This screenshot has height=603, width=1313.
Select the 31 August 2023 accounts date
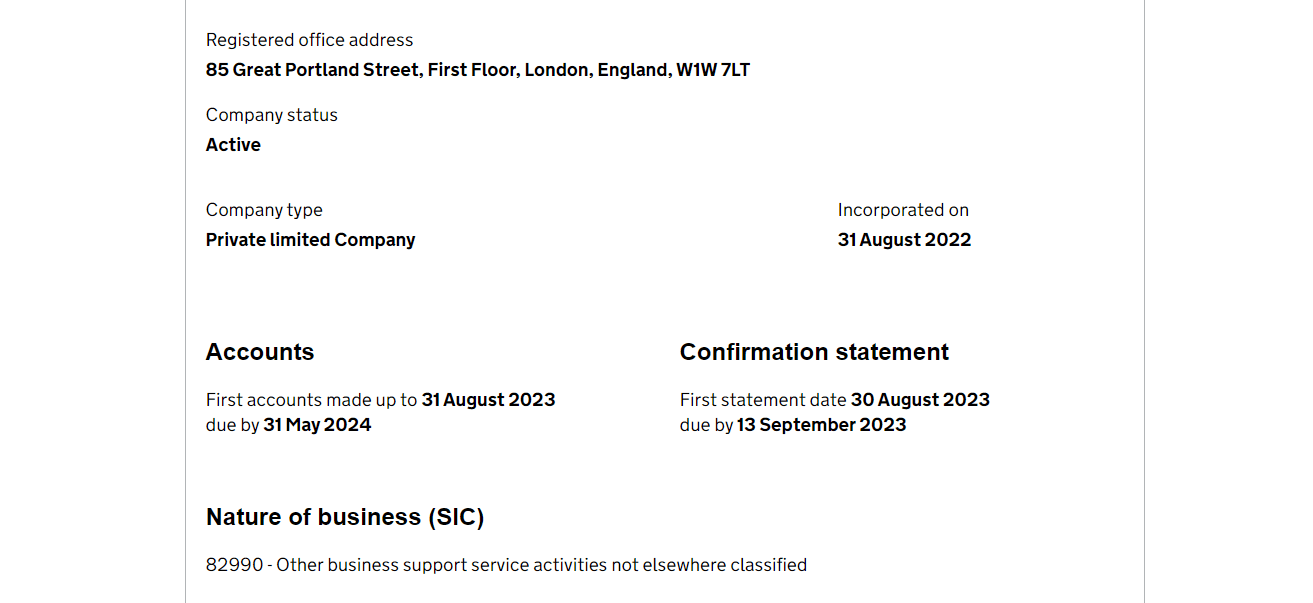pos(488,400)
